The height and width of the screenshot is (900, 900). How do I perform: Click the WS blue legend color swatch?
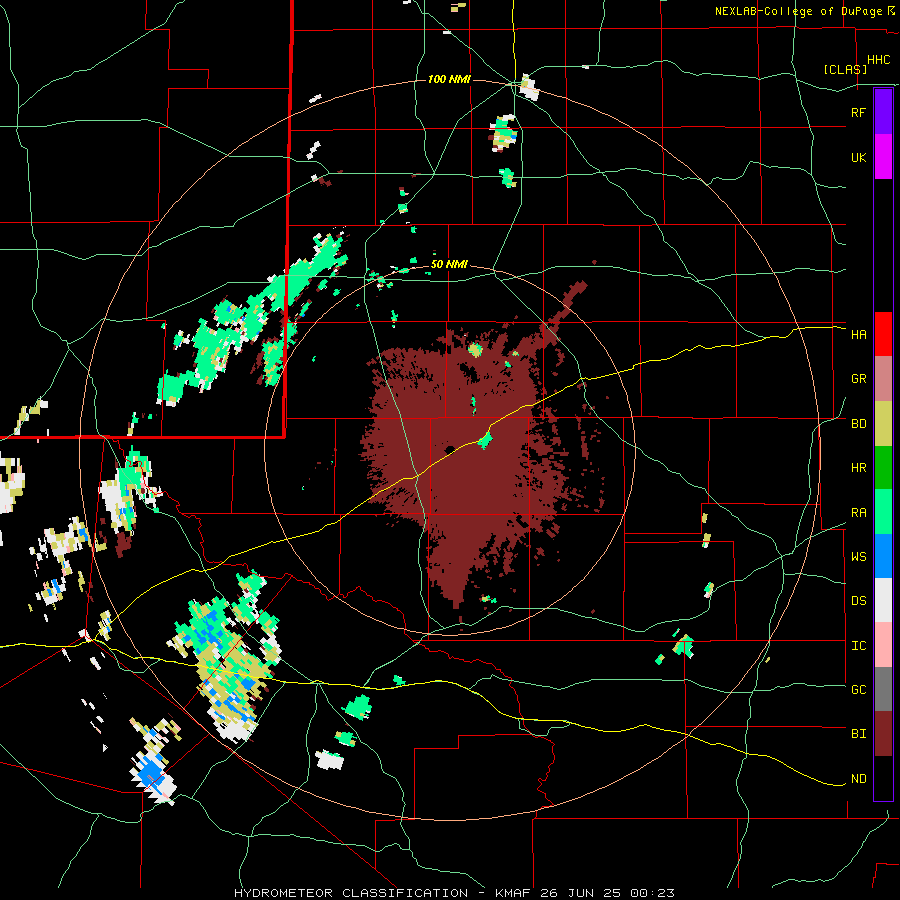coord(883,556)
